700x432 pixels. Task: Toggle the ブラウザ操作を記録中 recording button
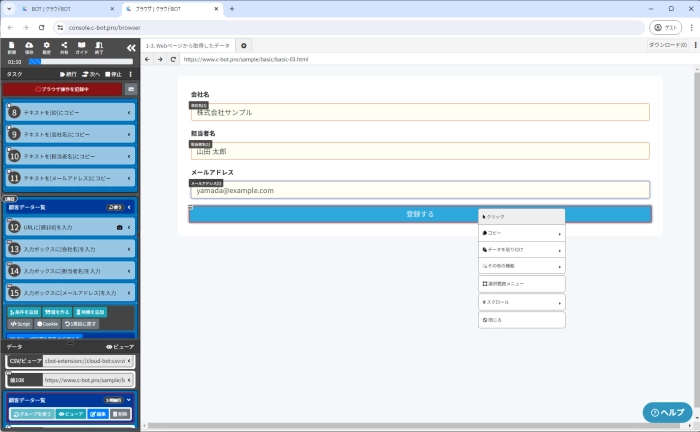[x=62, y=90]
